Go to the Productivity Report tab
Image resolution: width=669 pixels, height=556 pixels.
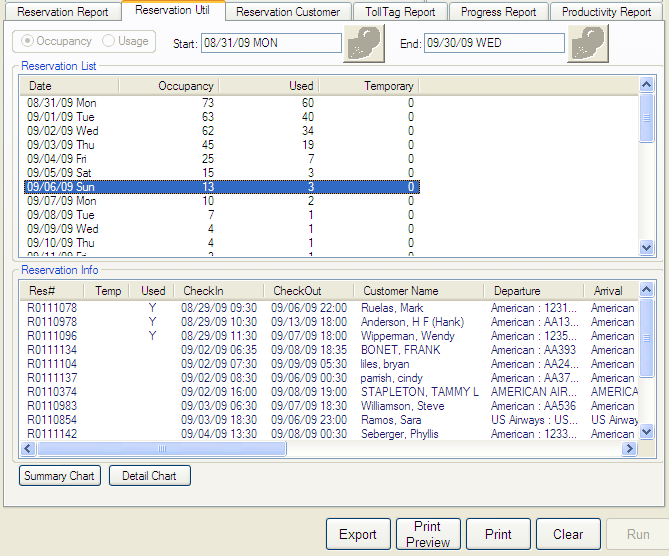pos(606,12)
